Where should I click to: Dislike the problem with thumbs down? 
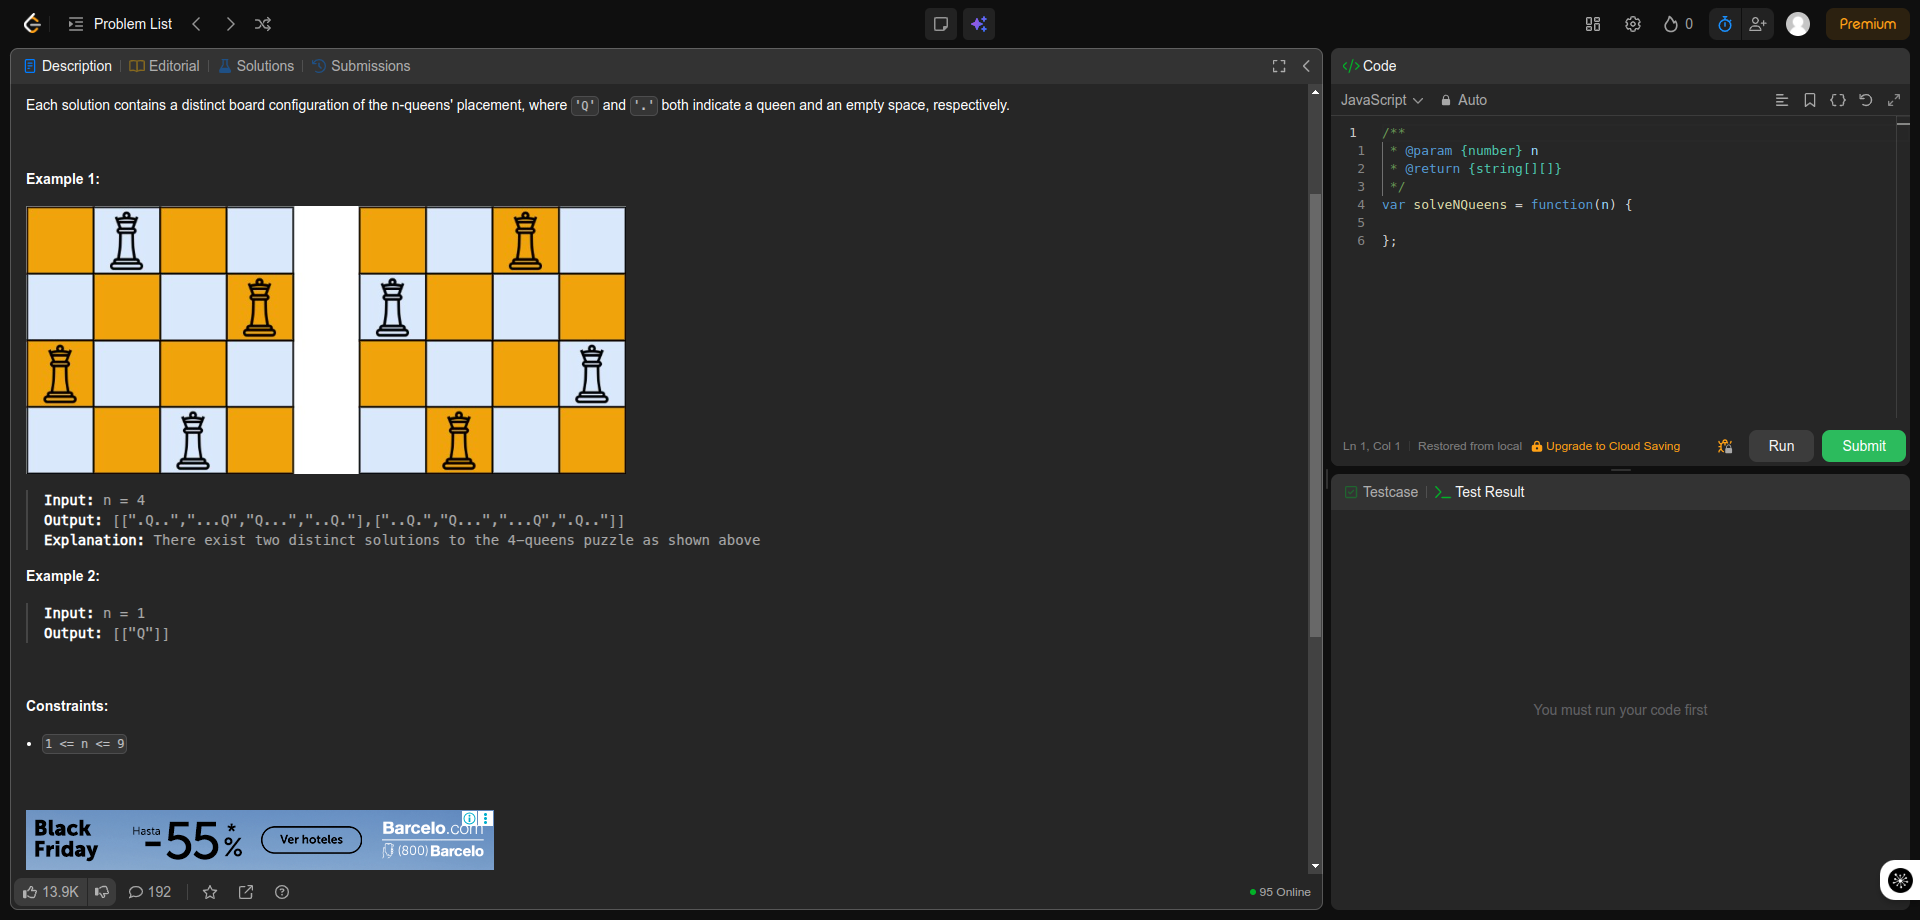(x=102, y=892)
